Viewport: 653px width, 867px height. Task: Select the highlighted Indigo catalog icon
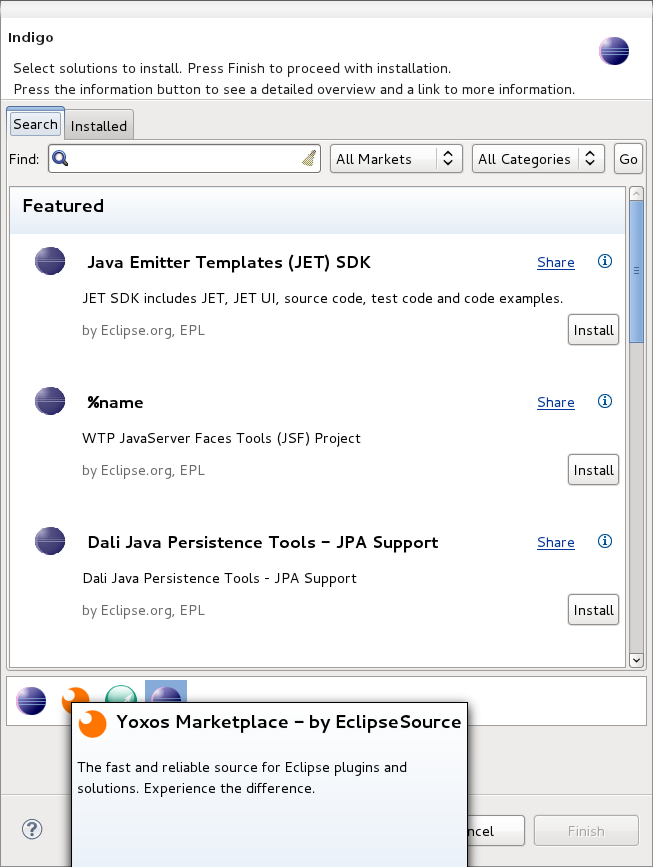[x=166, y=692]
